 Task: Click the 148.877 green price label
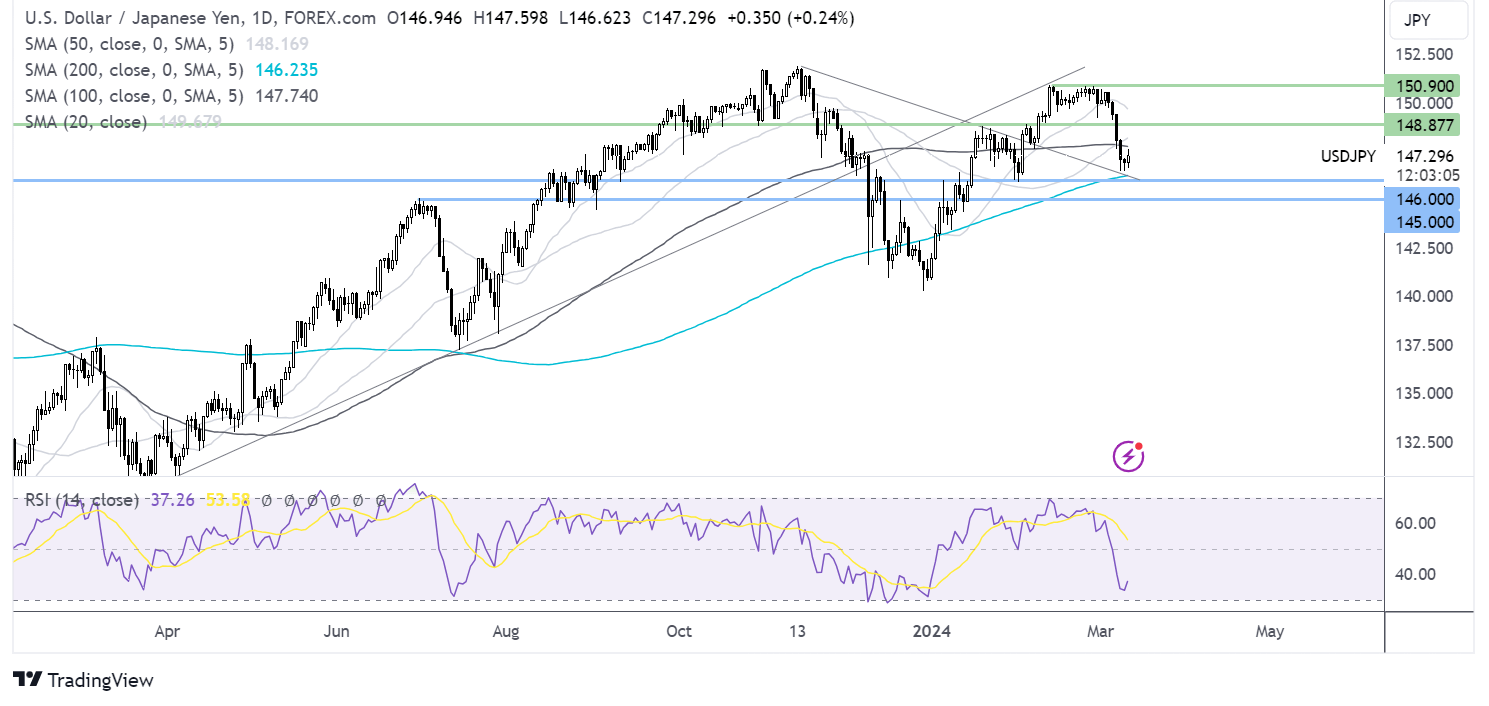(x=1422, y=124)
